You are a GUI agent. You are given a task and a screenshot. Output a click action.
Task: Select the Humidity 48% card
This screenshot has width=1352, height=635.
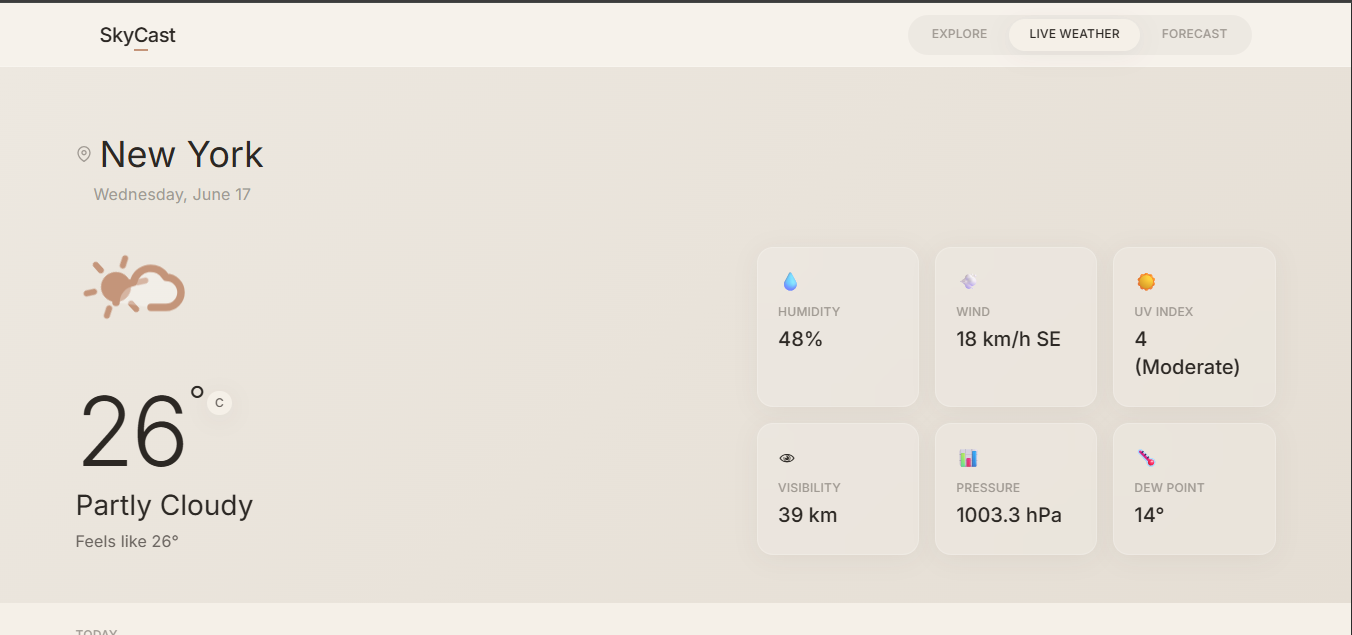pos(838,327)
